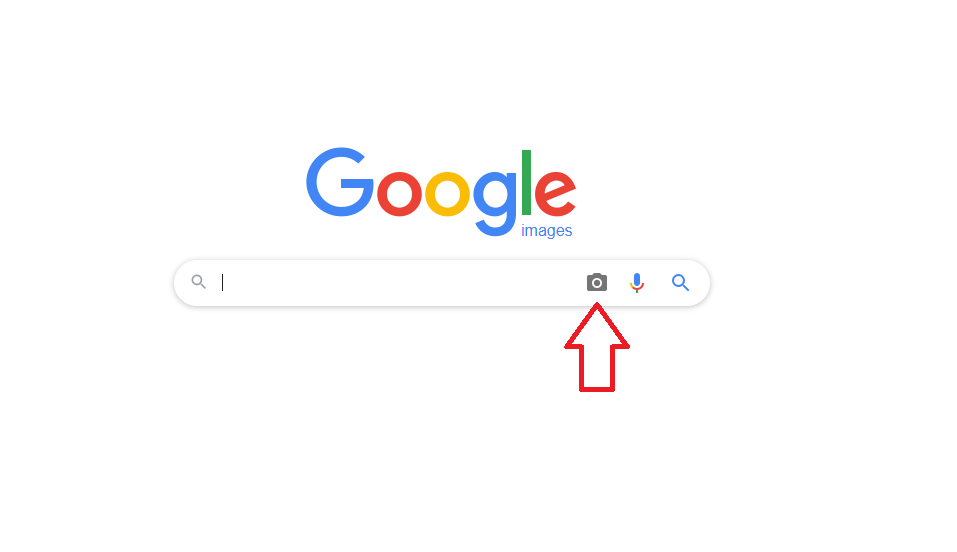Click the green l in Google logo
The width and height of the screenshot is (957, 552).
(x=526, y=182)
